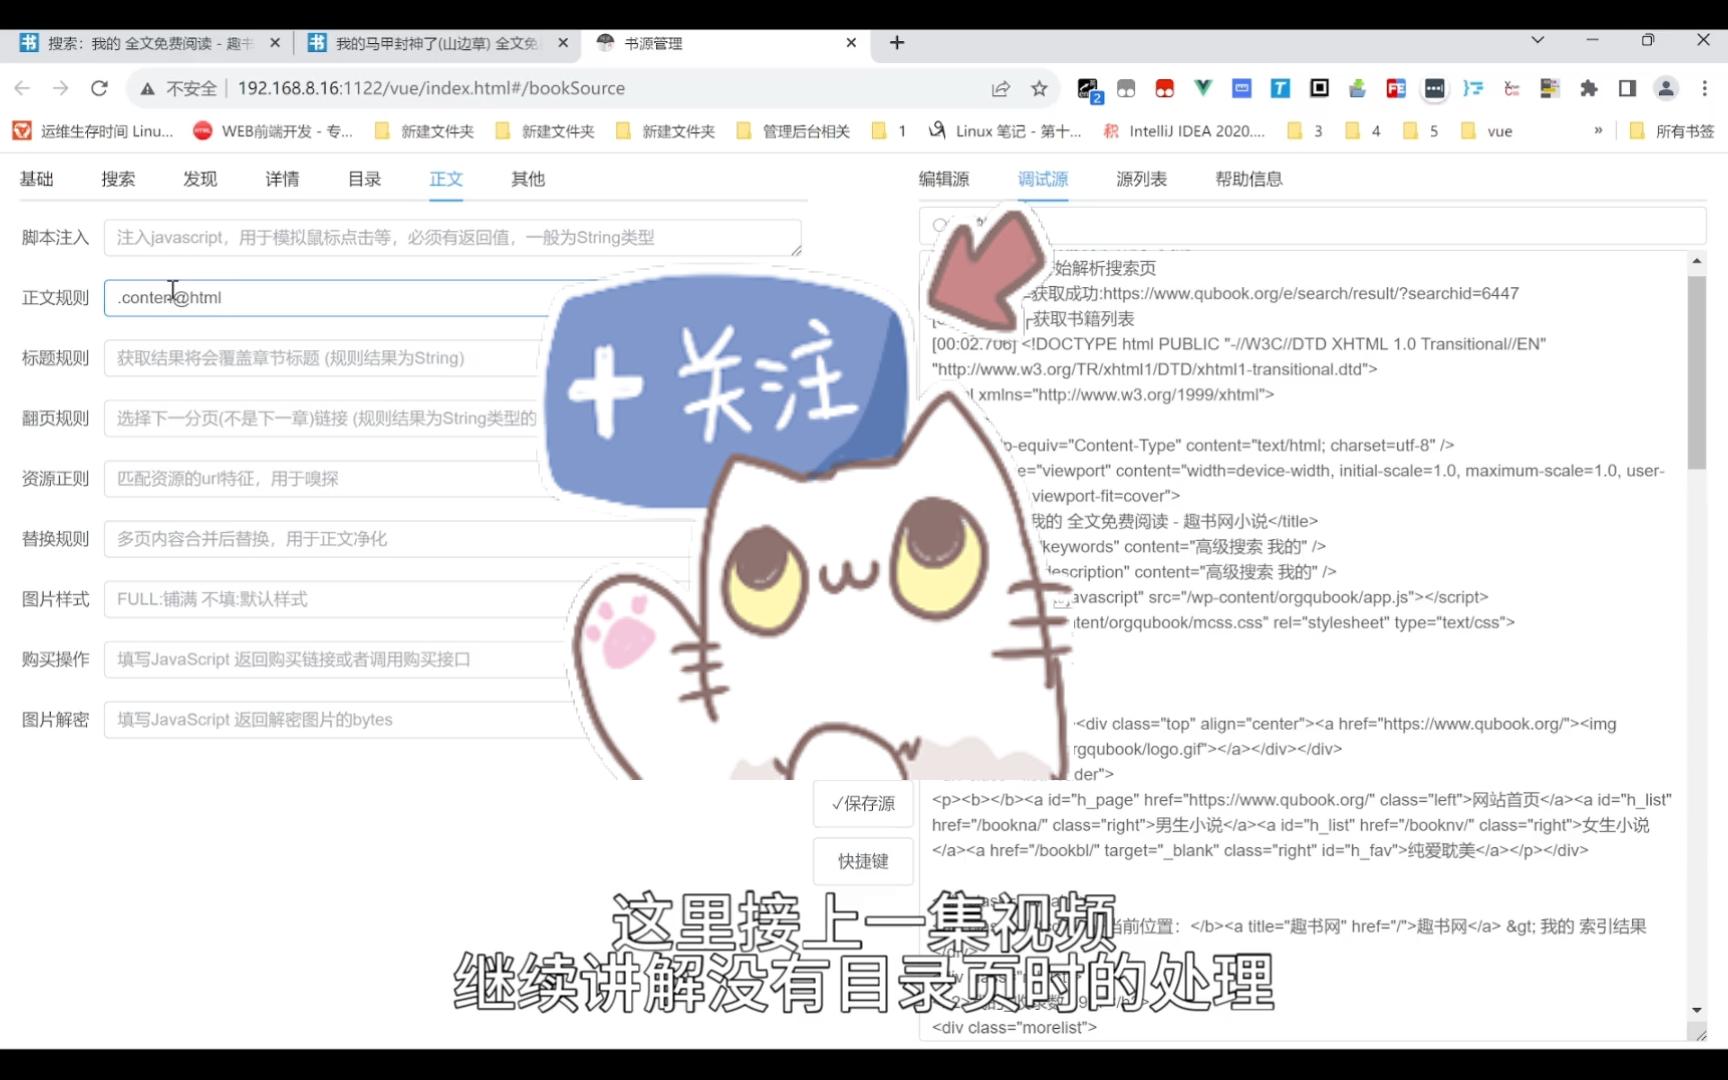Open the green download-arrow extension icon

tap(1357, 88)
